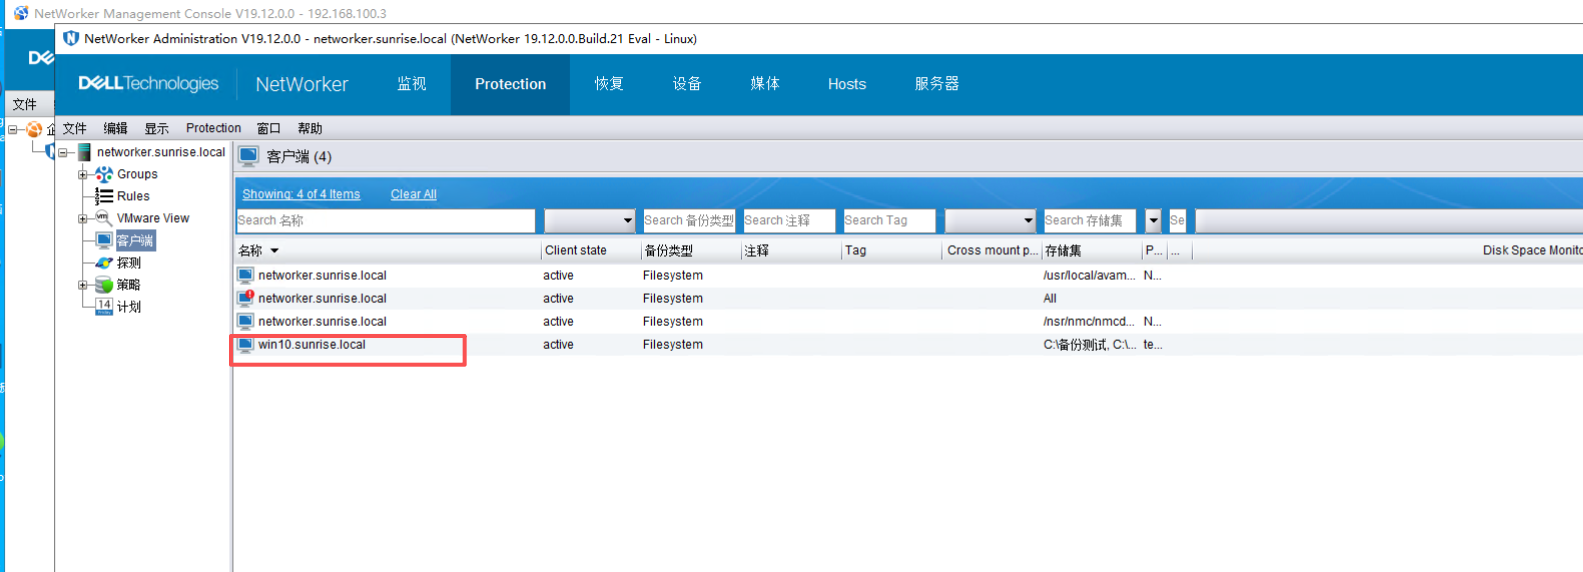1583x572 pixels.
Task: Focus the Search Tag field
Action: (889, 220)
